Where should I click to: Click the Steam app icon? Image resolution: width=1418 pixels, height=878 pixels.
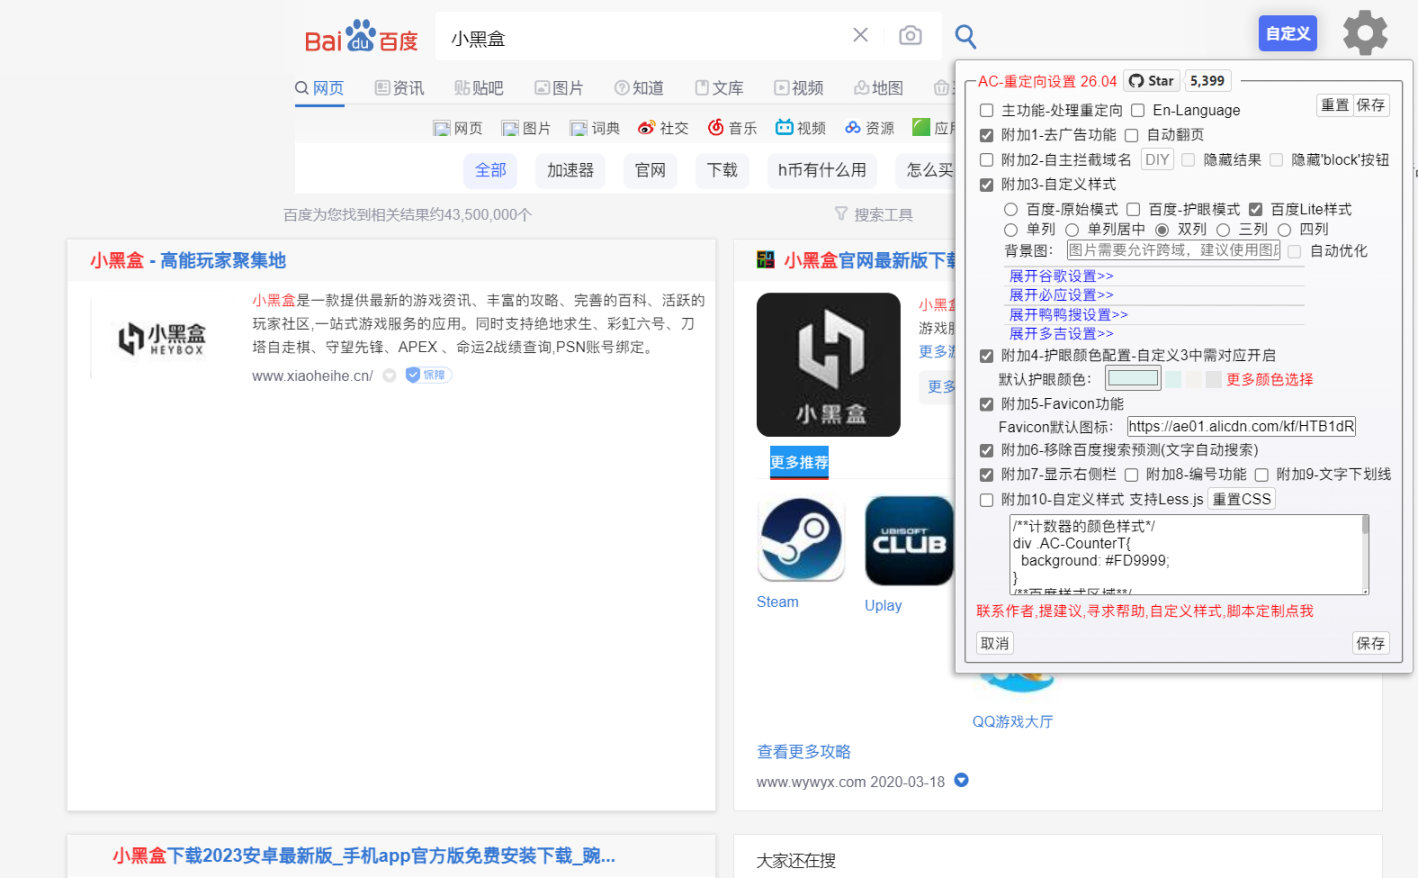(801, 540)
